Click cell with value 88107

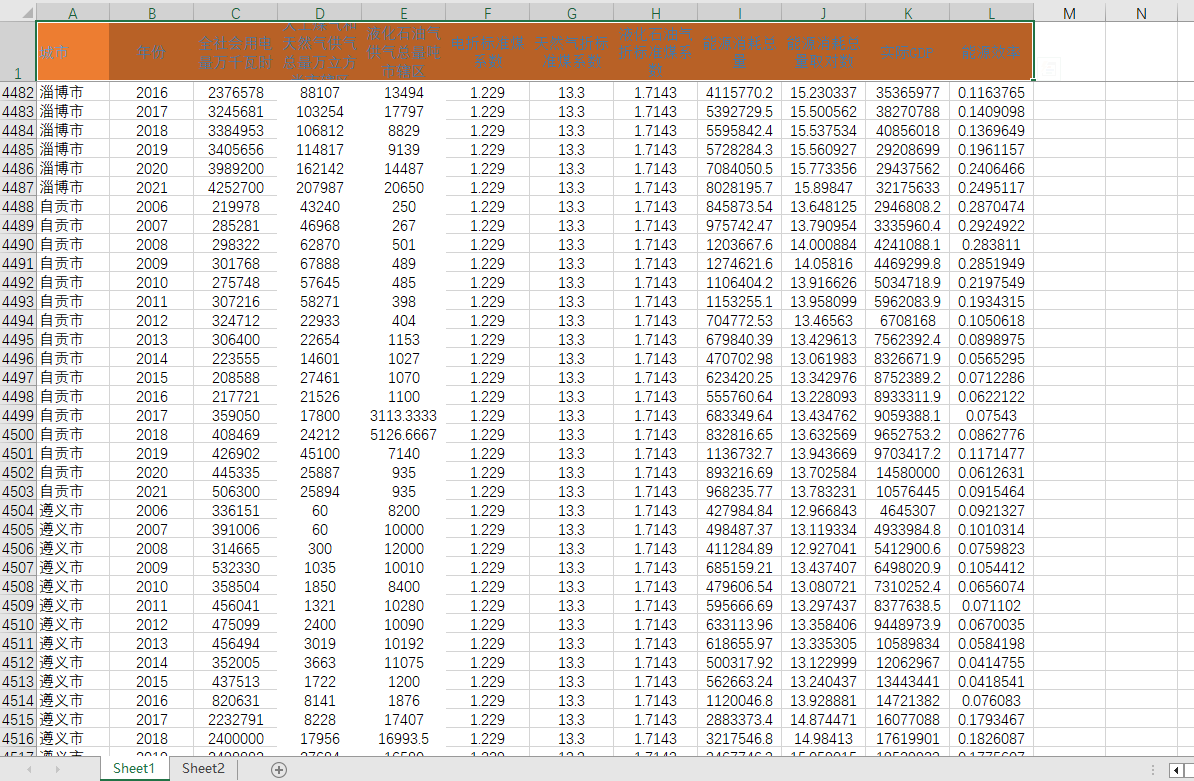pyautogui.click(x=320, y=92)
